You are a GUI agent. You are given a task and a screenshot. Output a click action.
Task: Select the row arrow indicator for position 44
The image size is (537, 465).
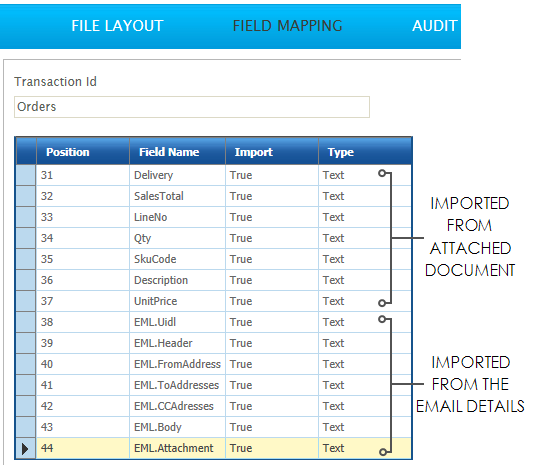click(x=25, y=448)
